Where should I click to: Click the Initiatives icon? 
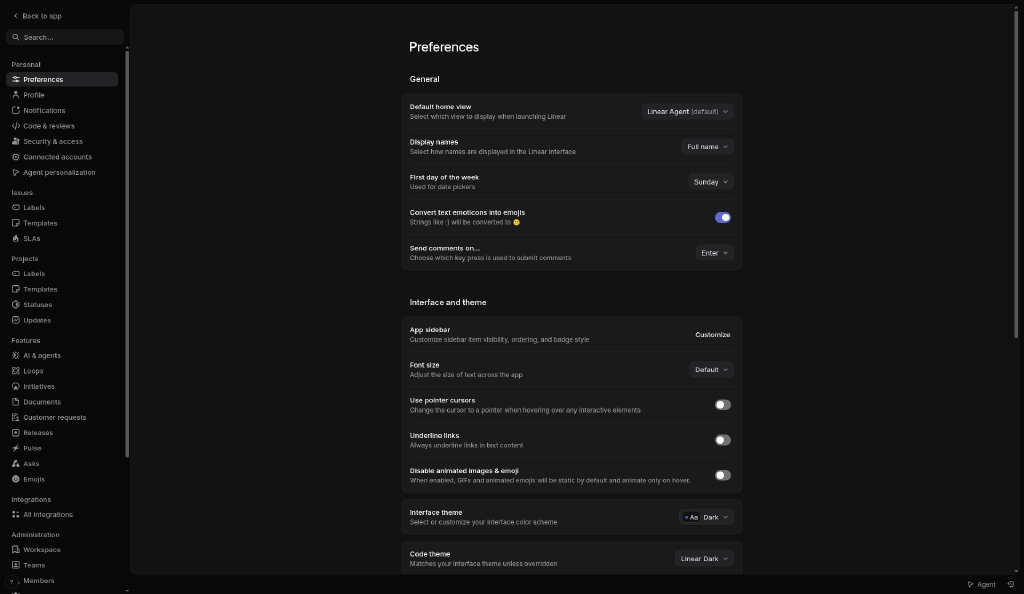pyautogui.click(x=16, y=386)
